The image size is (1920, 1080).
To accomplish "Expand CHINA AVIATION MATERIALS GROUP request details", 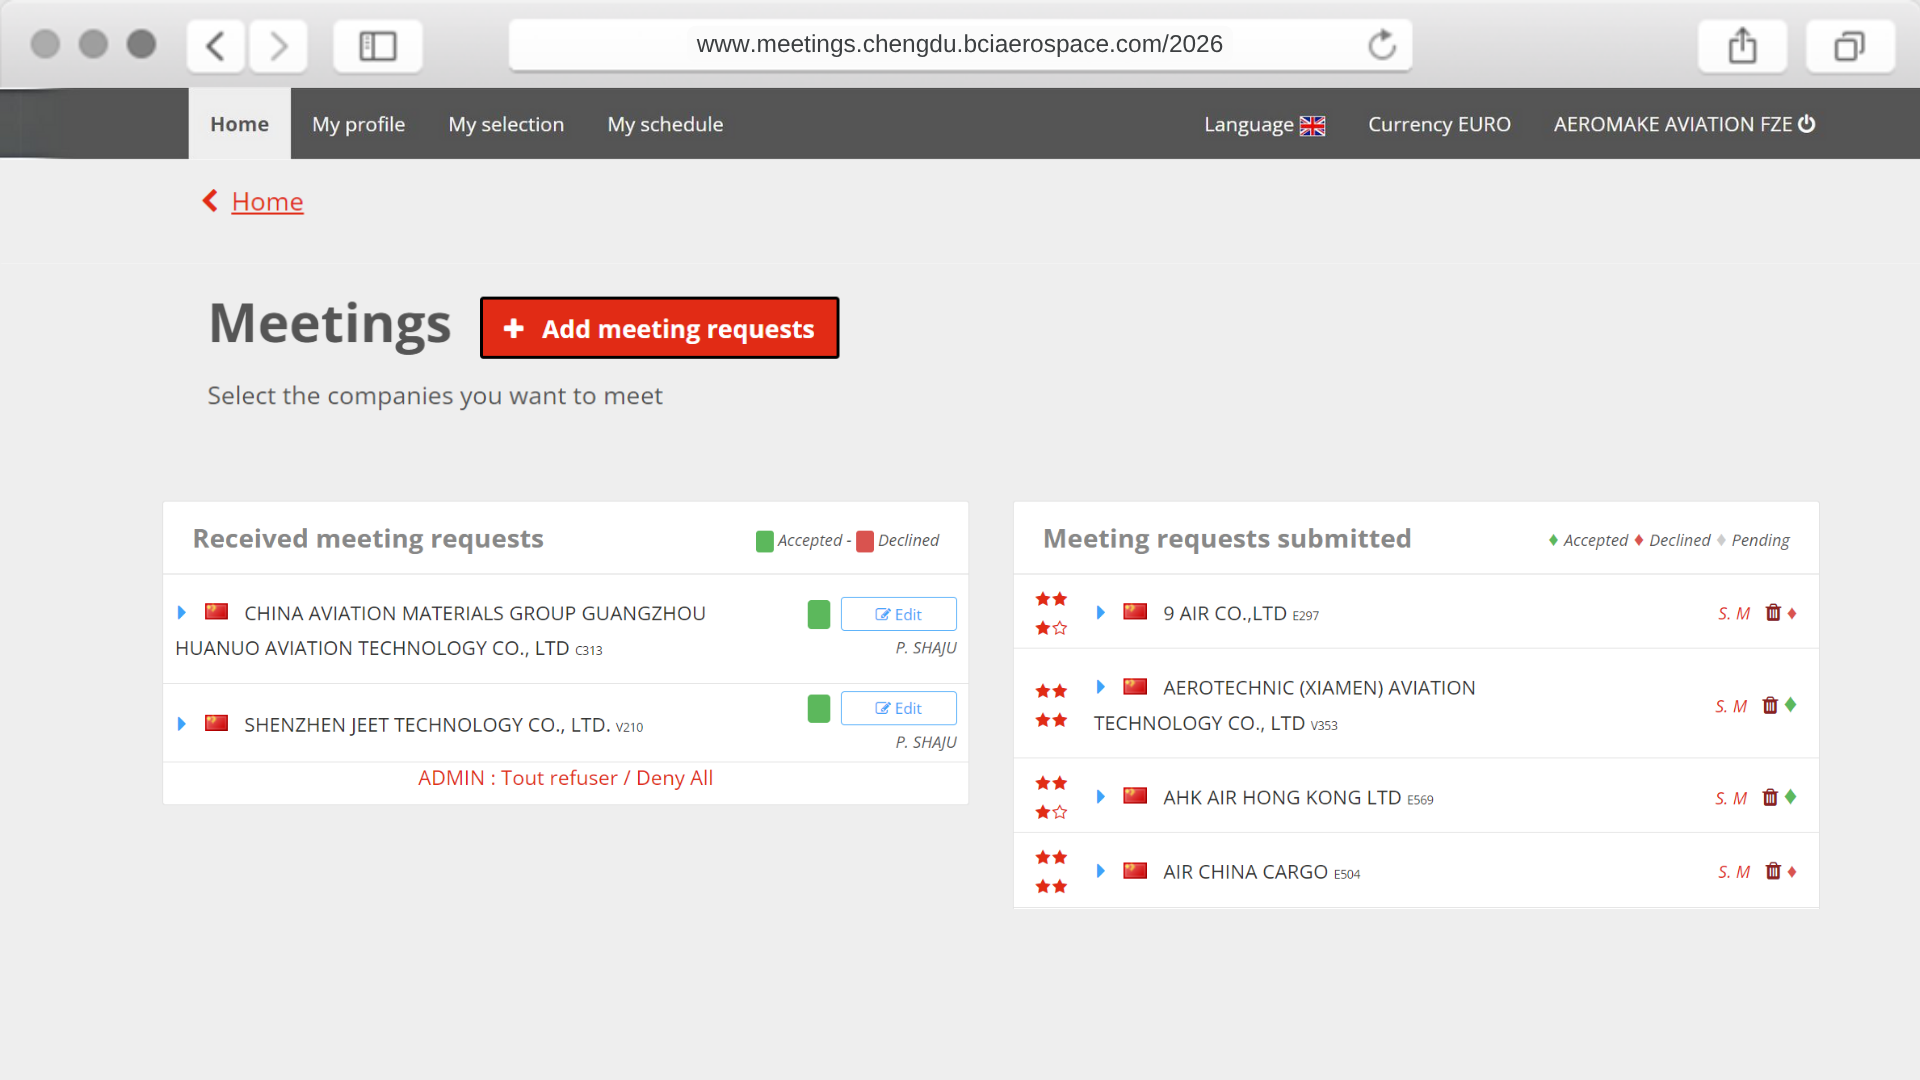I will pyautogui.click(x=182, y=612).
